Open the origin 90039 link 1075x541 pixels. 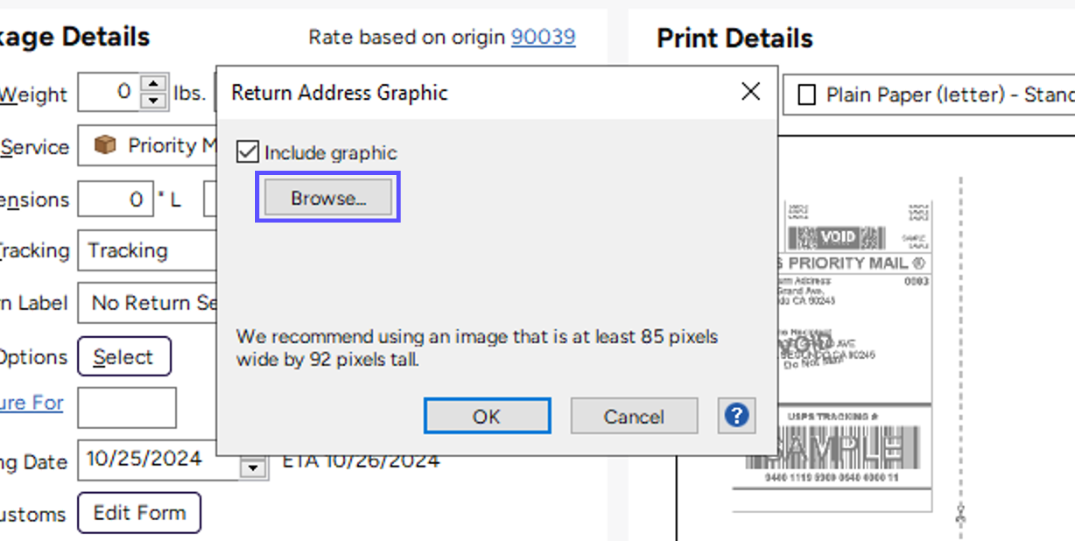click(543, 36)
